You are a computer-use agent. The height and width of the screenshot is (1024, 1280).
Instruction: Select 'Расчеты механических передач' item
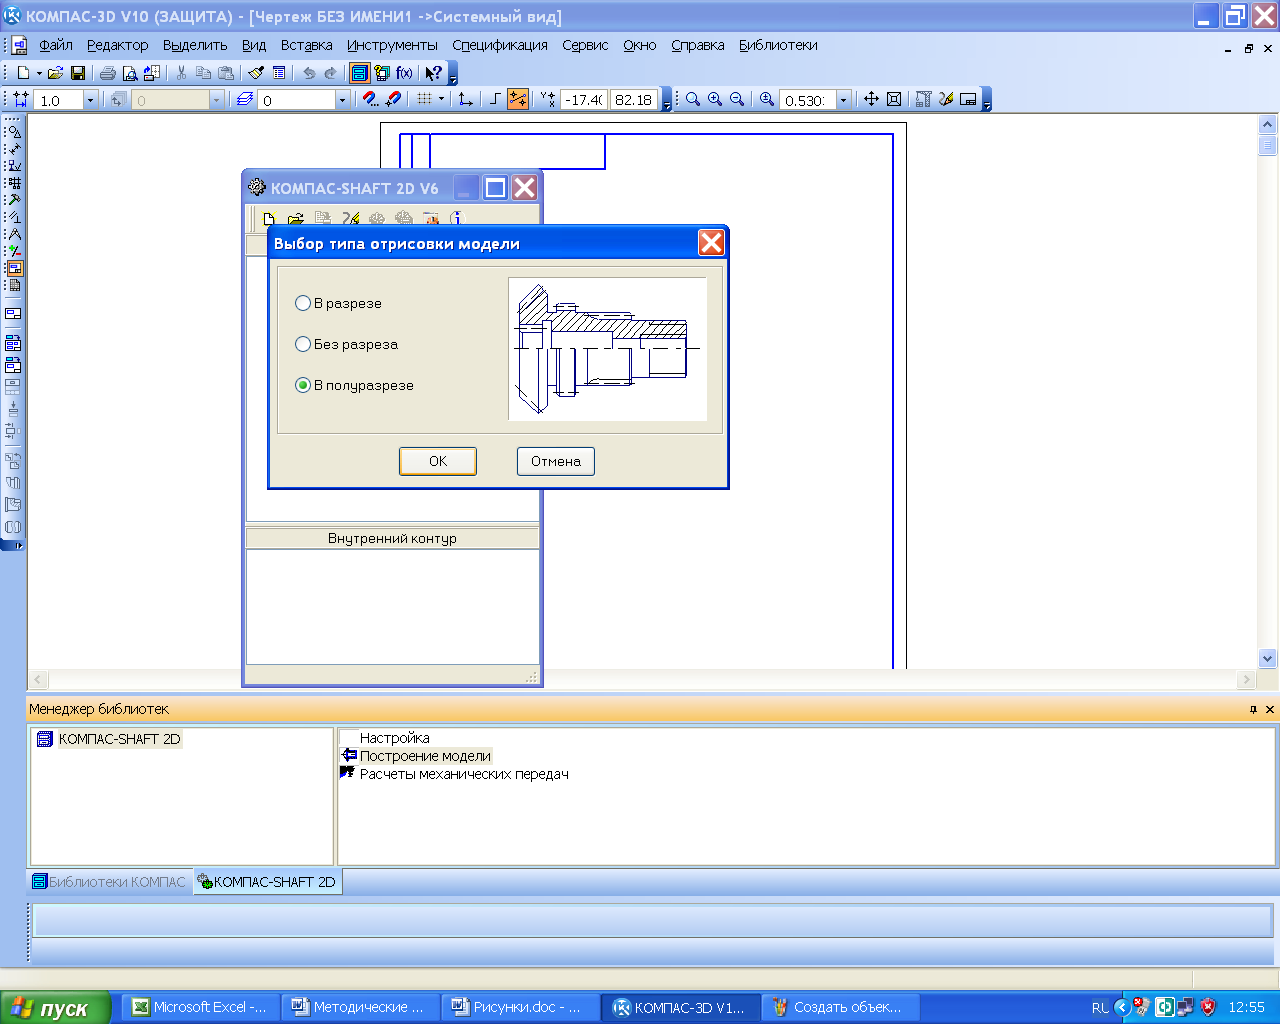point(464,774)
